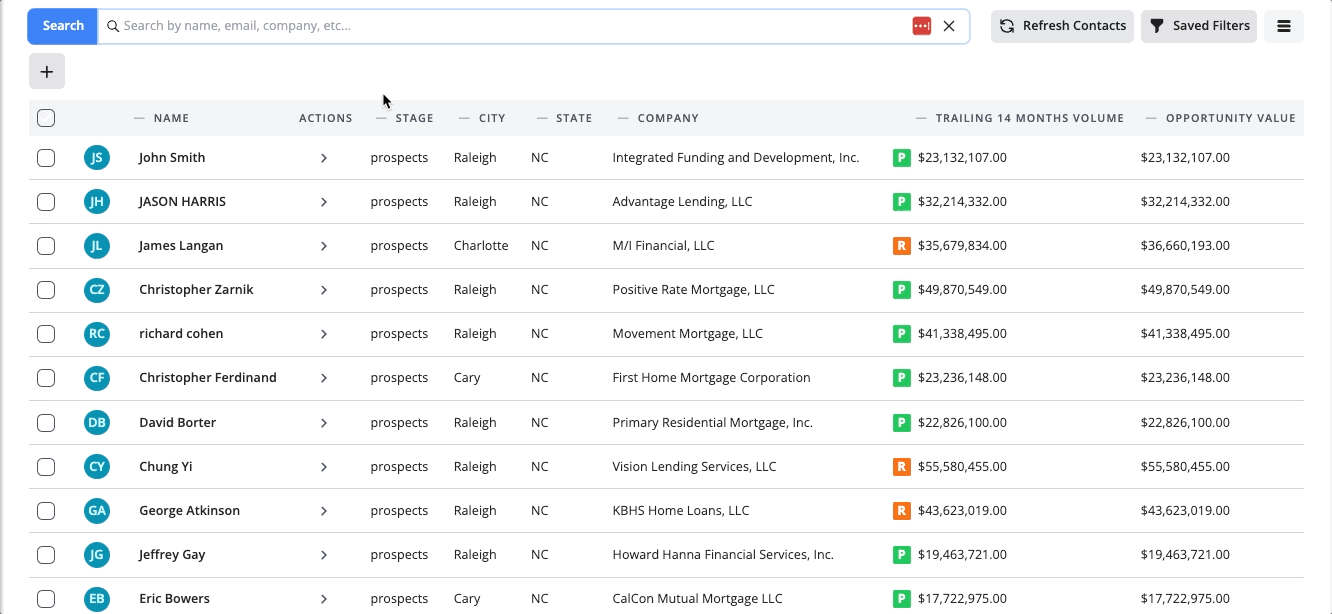Click the Actions column header
This screenshot has height=614, width=1332.
point(326,118)
